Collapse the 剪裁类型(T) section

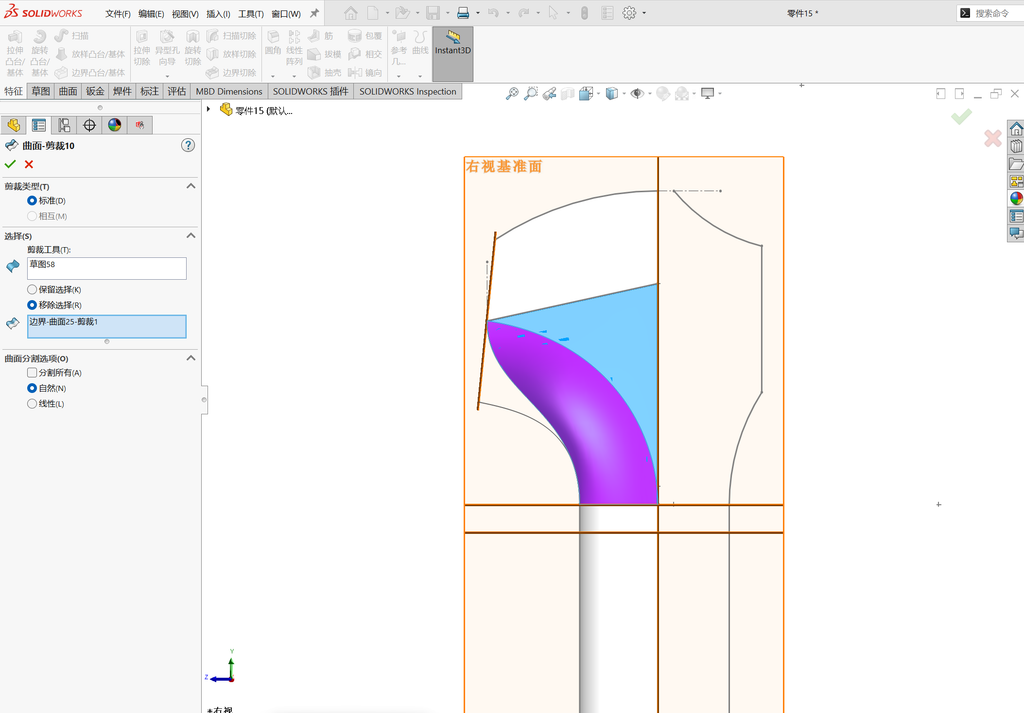[191, 186]
